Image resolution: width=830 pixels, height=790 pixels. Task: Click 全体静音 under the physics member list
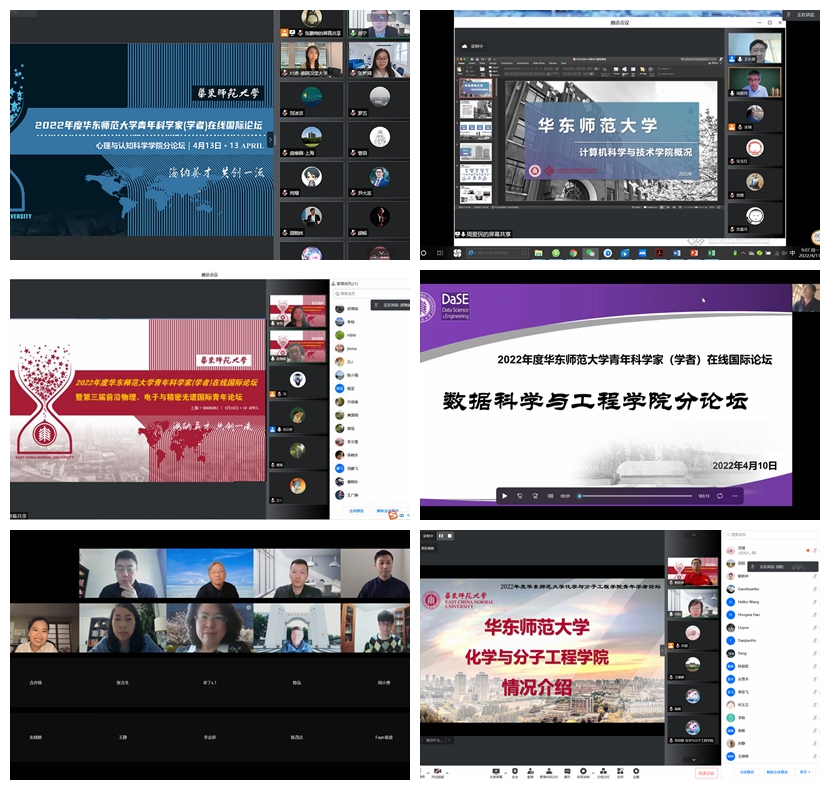(x=356, y=511)
